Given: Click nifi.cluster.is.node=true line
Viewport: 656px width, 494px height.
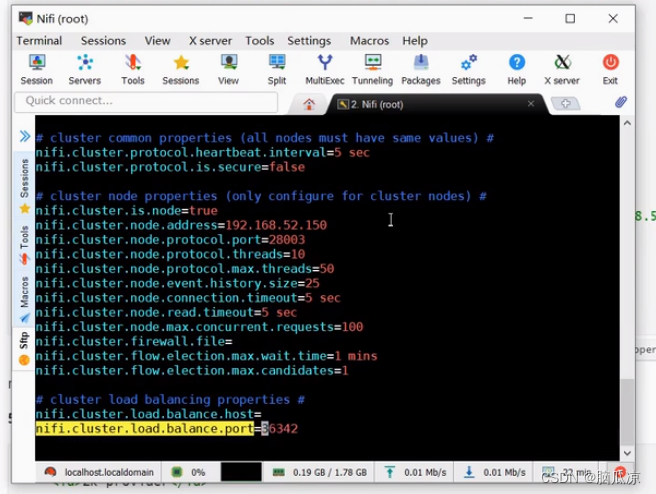Looking at the screenshot, I should (127, 210).
